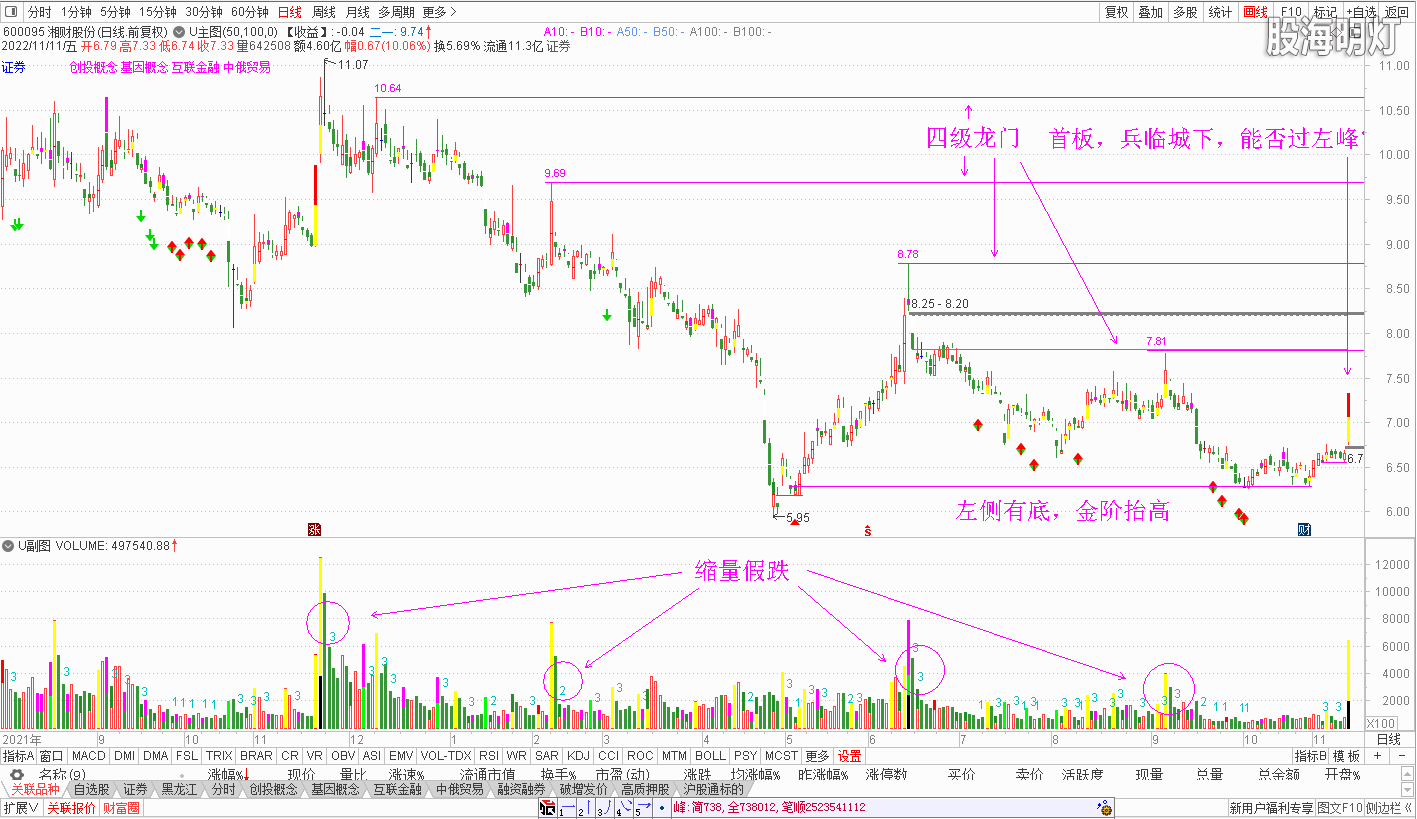Screen dimensions: 1417x819
Task: Switch to 分时 intraday chart
Action: (39, 12)
